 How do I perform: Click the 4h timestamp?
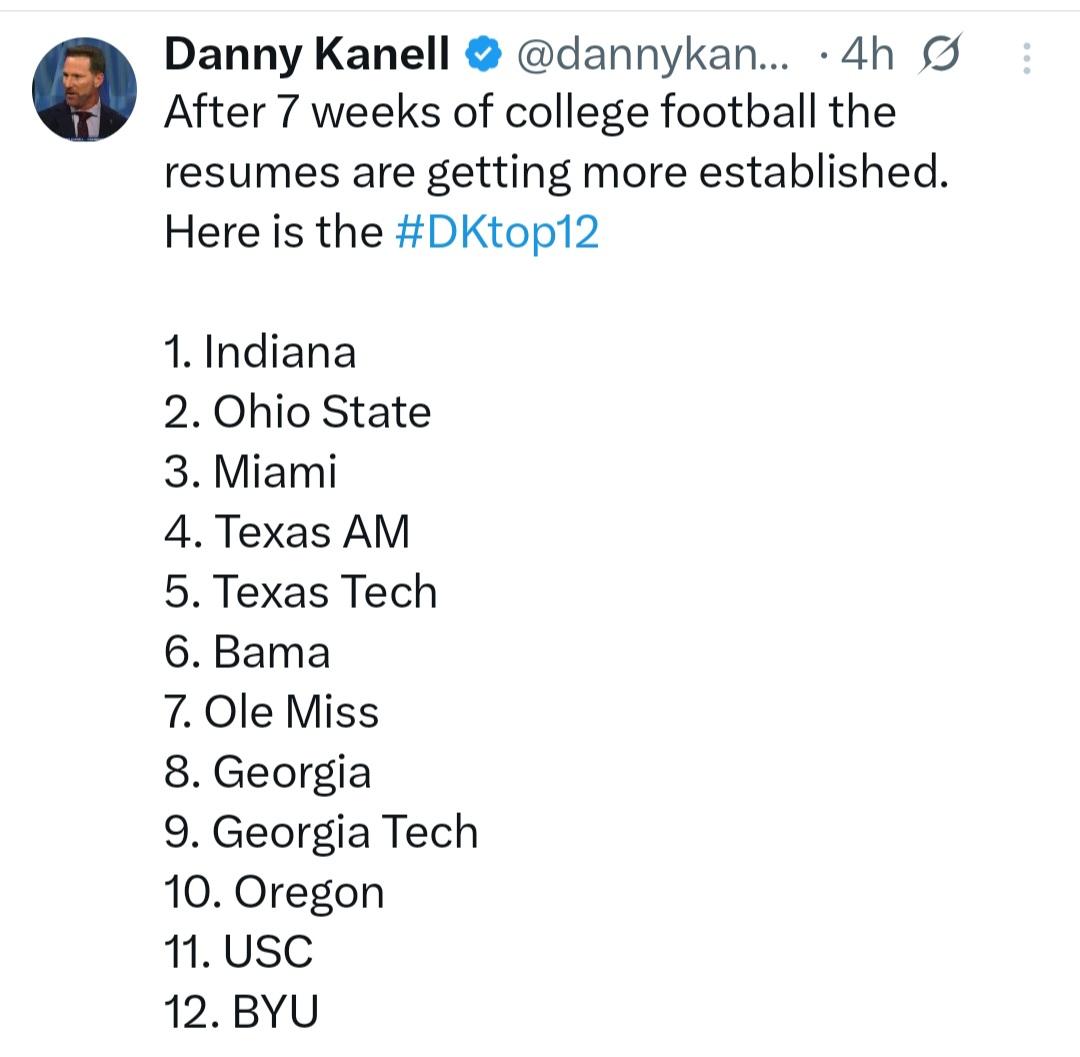click(x=867, y=56)
